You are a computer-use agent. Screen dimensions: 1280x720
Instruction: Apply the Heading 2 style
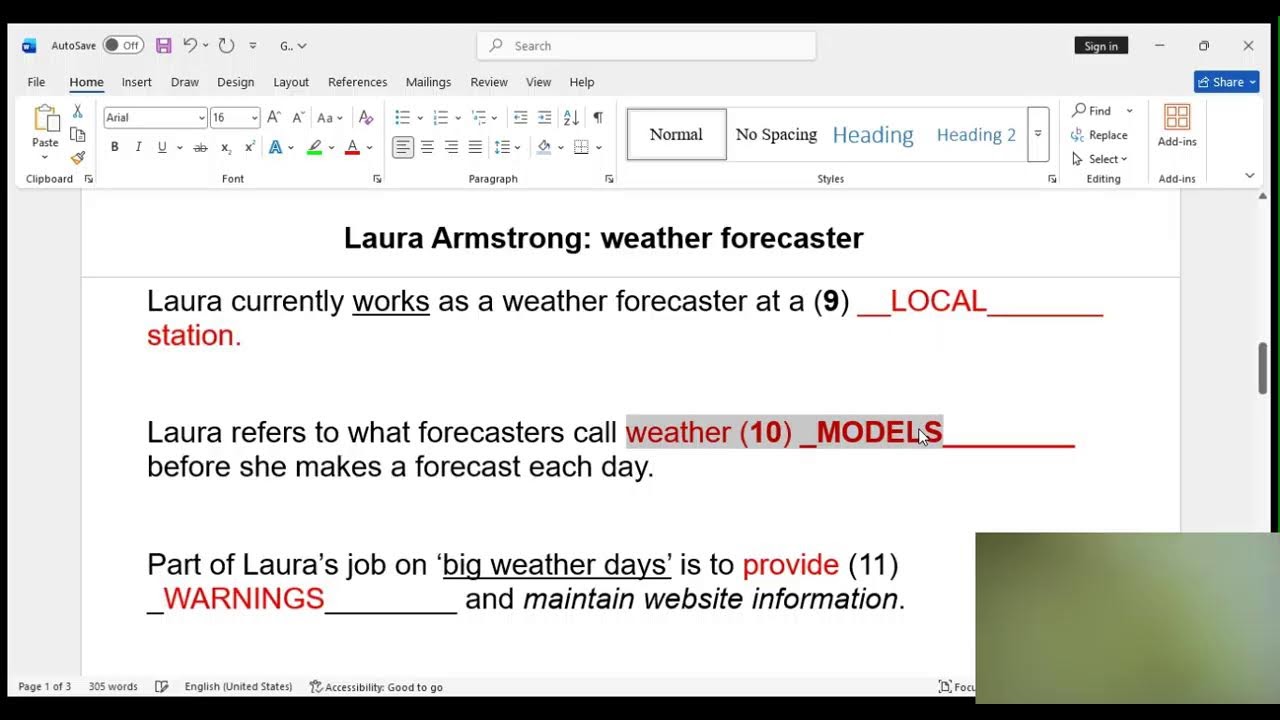(976, 134)
